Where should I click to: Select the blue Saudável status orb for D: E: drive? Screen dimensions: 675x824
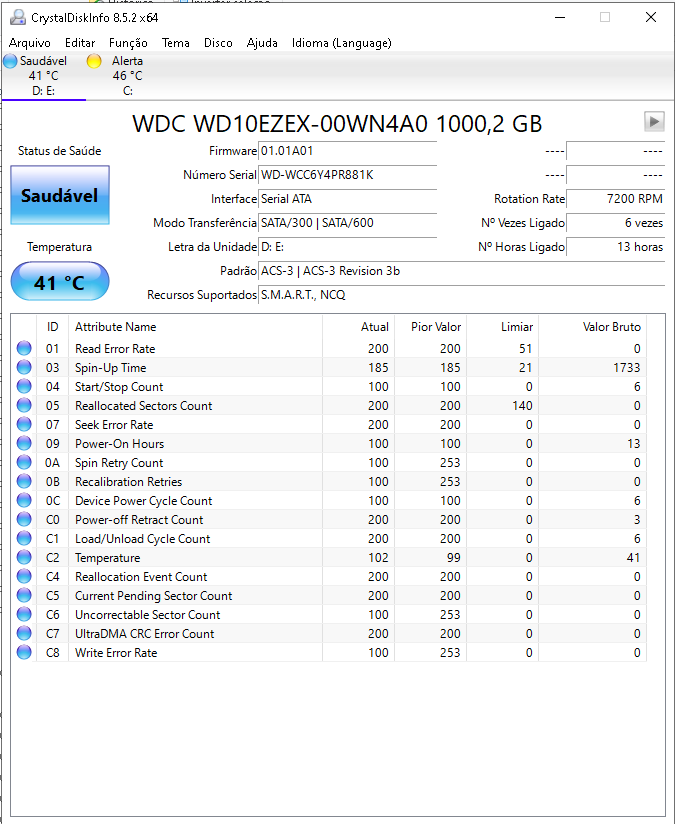(x=10, y=61)
